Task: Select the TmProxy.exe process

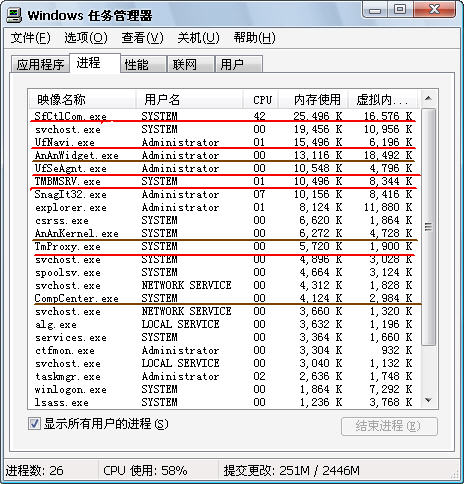Action: tap(224, 246)
